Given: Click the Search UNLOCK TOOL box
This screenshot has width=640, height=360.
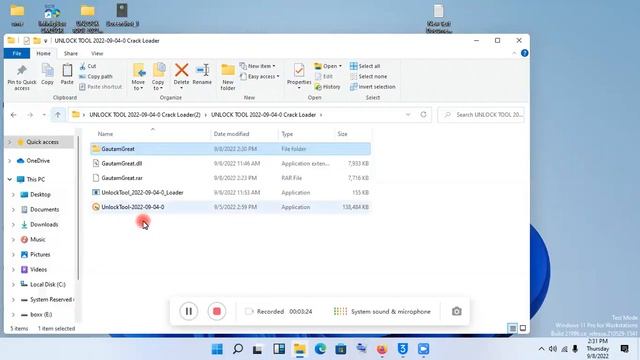Looking at the screenshot, I should click(x=481, y=115).
